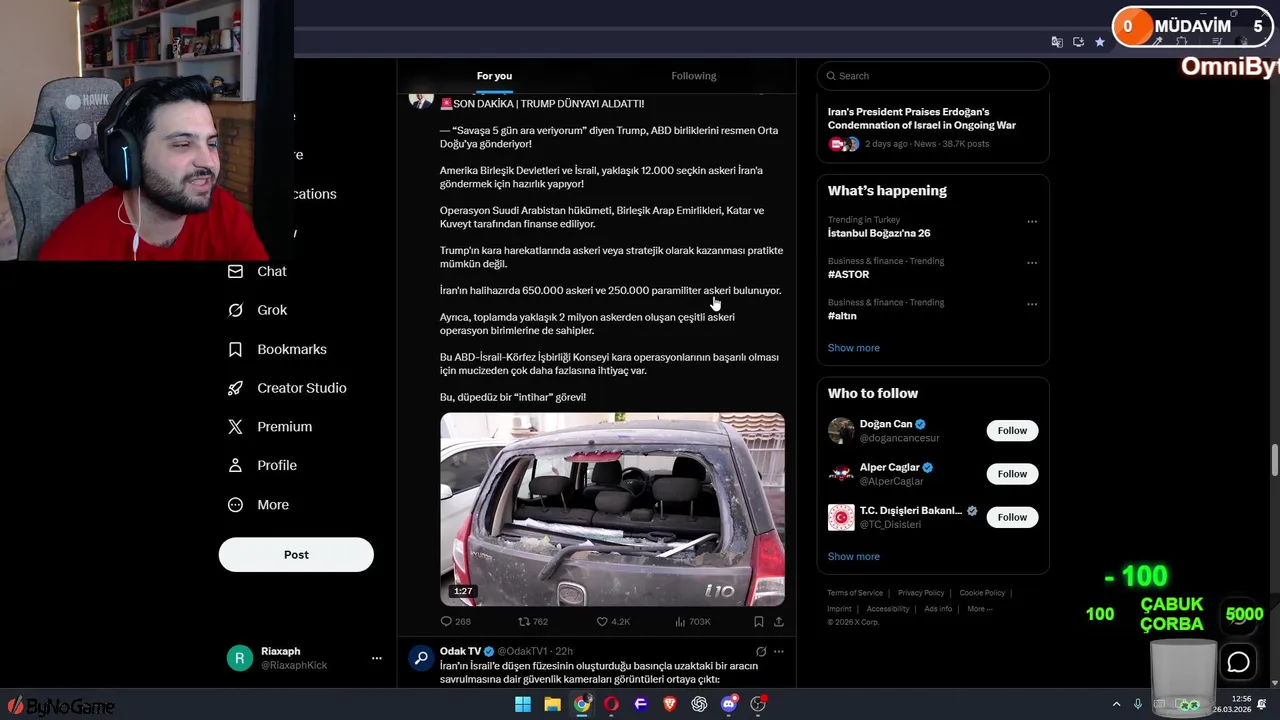Open Grok explain icon on Odak TV post
Image resolution: width=1280 pixels, height=720 pixels.
pos(761,651)
